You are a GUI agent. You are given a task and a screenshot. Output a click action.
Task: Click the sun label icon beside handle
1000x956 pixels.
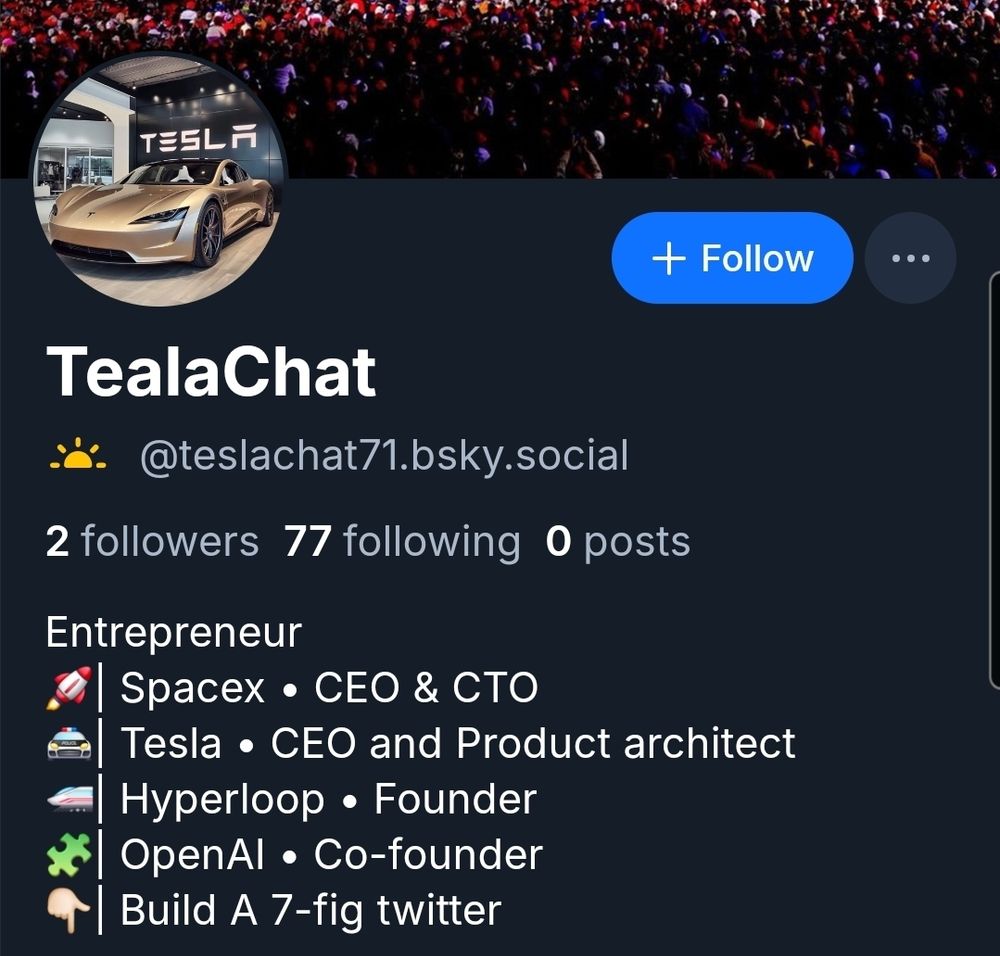pos(78,455)
